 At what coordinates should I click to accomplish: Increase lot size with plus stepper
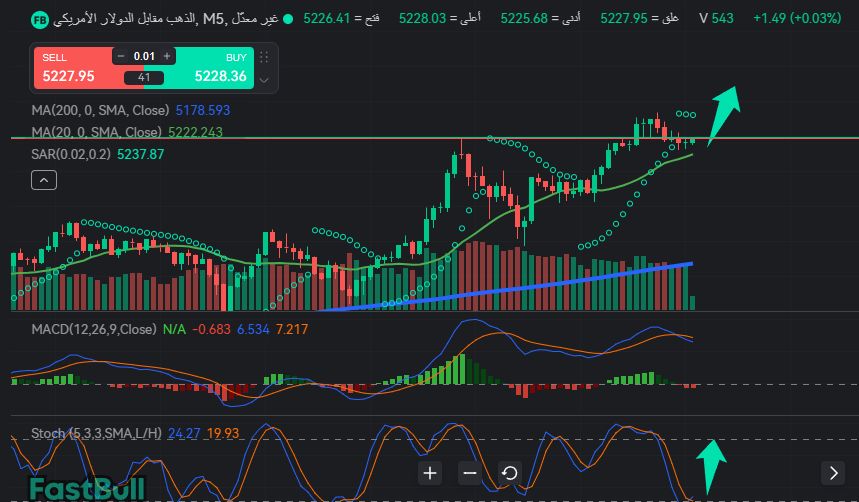[x=166, y=56]
